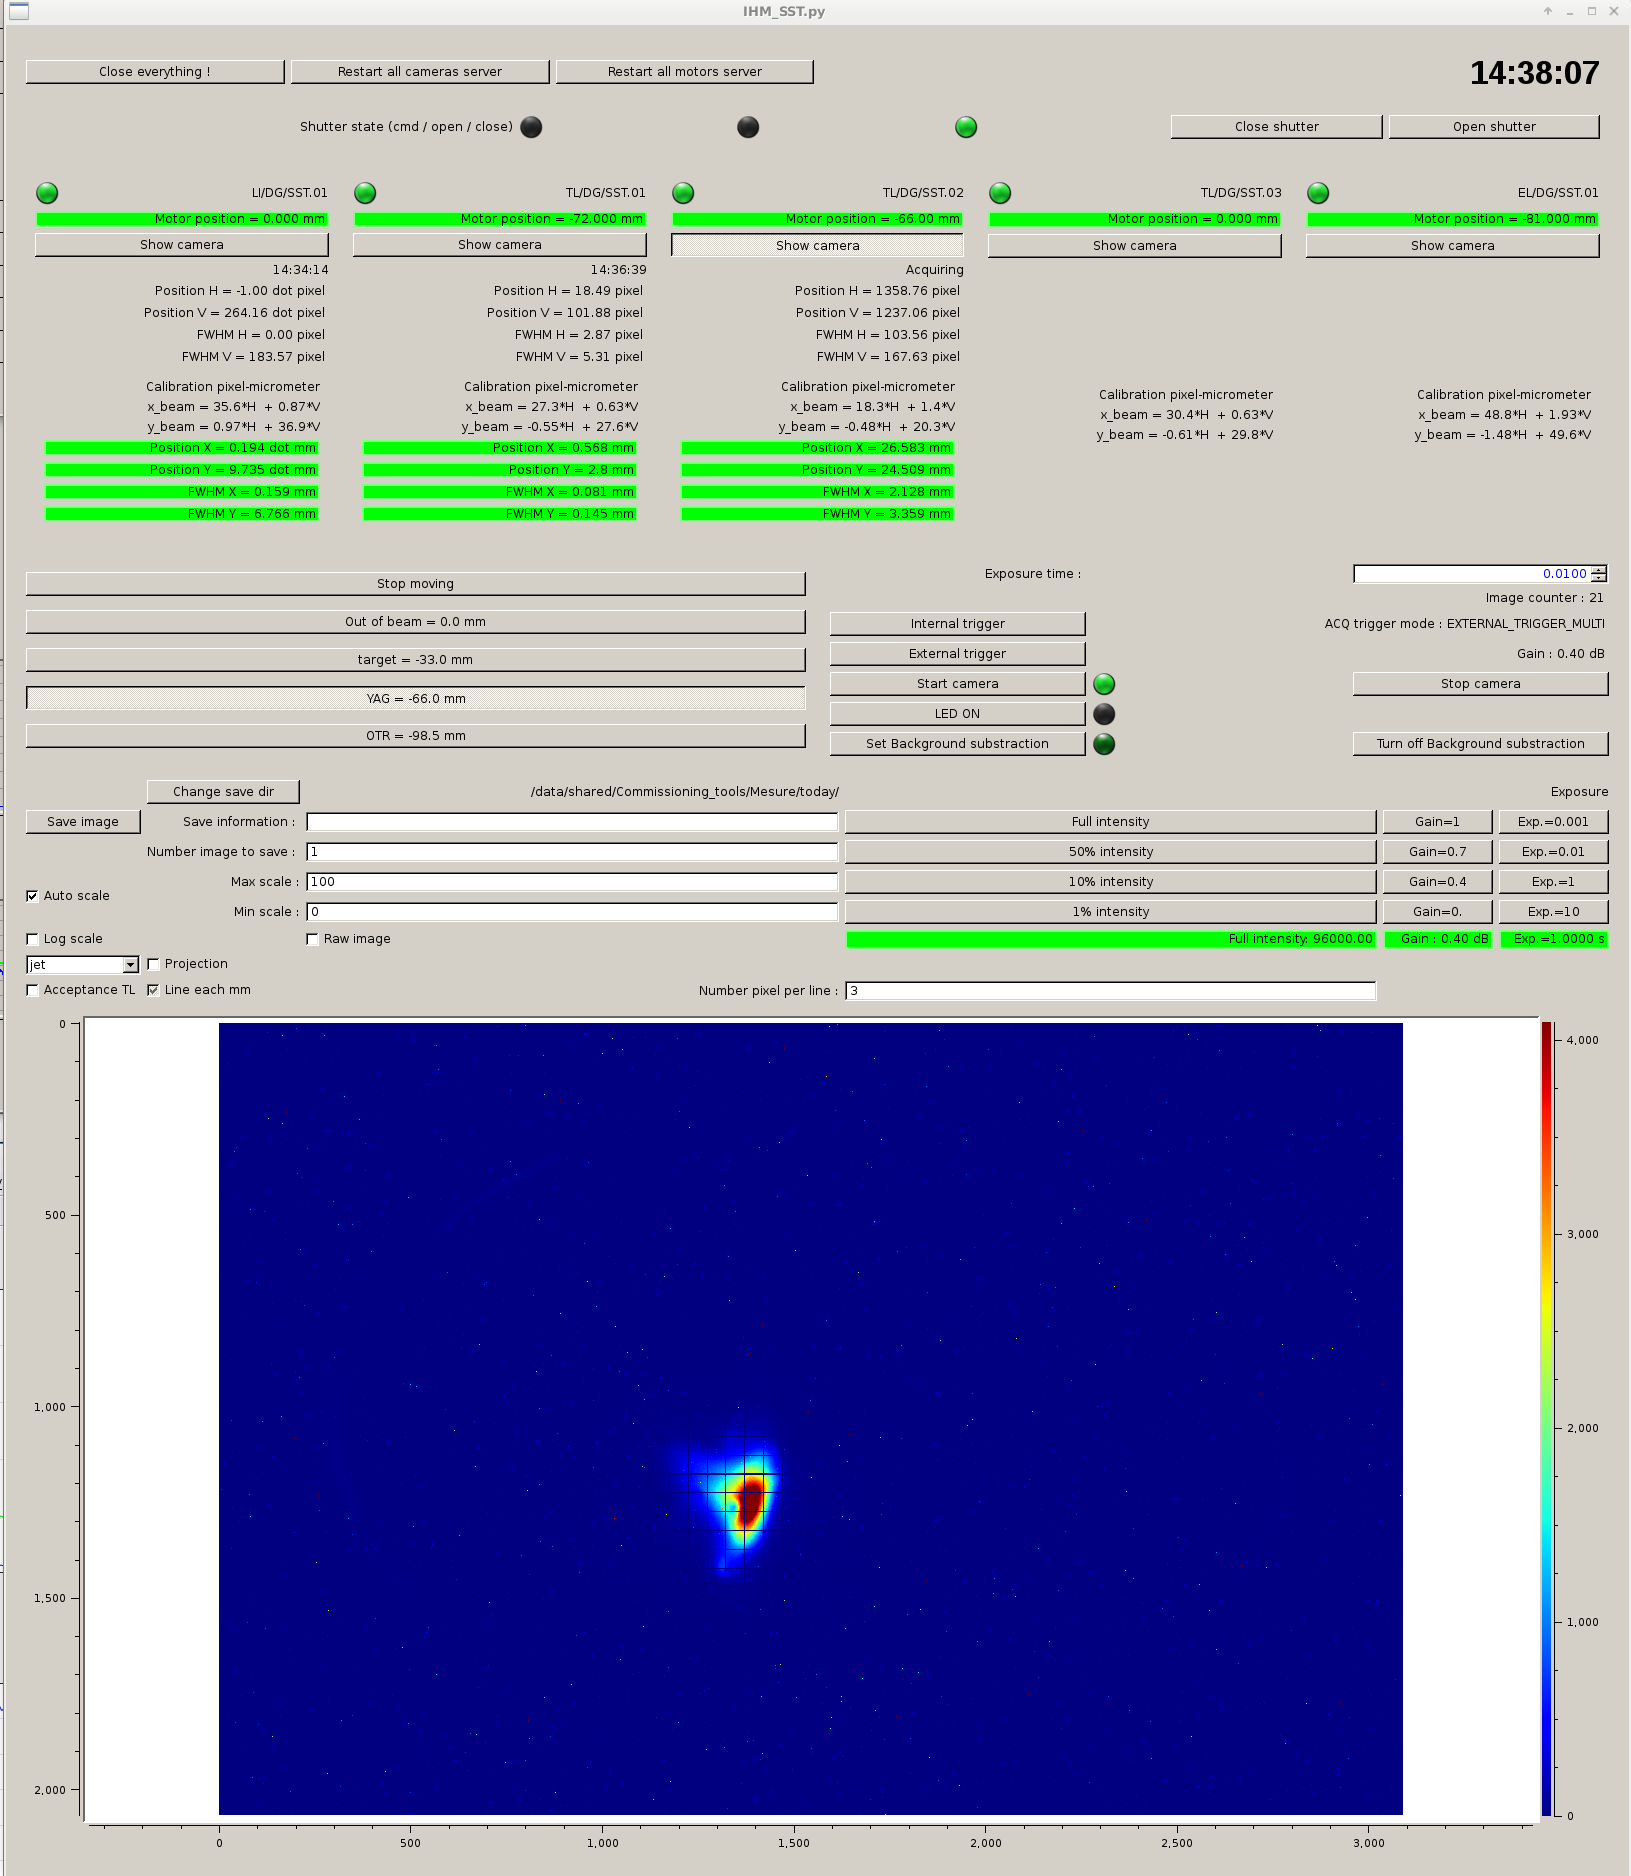Screen dimensions: 1631x1876
Task: Move screen to YAG = -66.0 mm
Action: pos(415,699)
